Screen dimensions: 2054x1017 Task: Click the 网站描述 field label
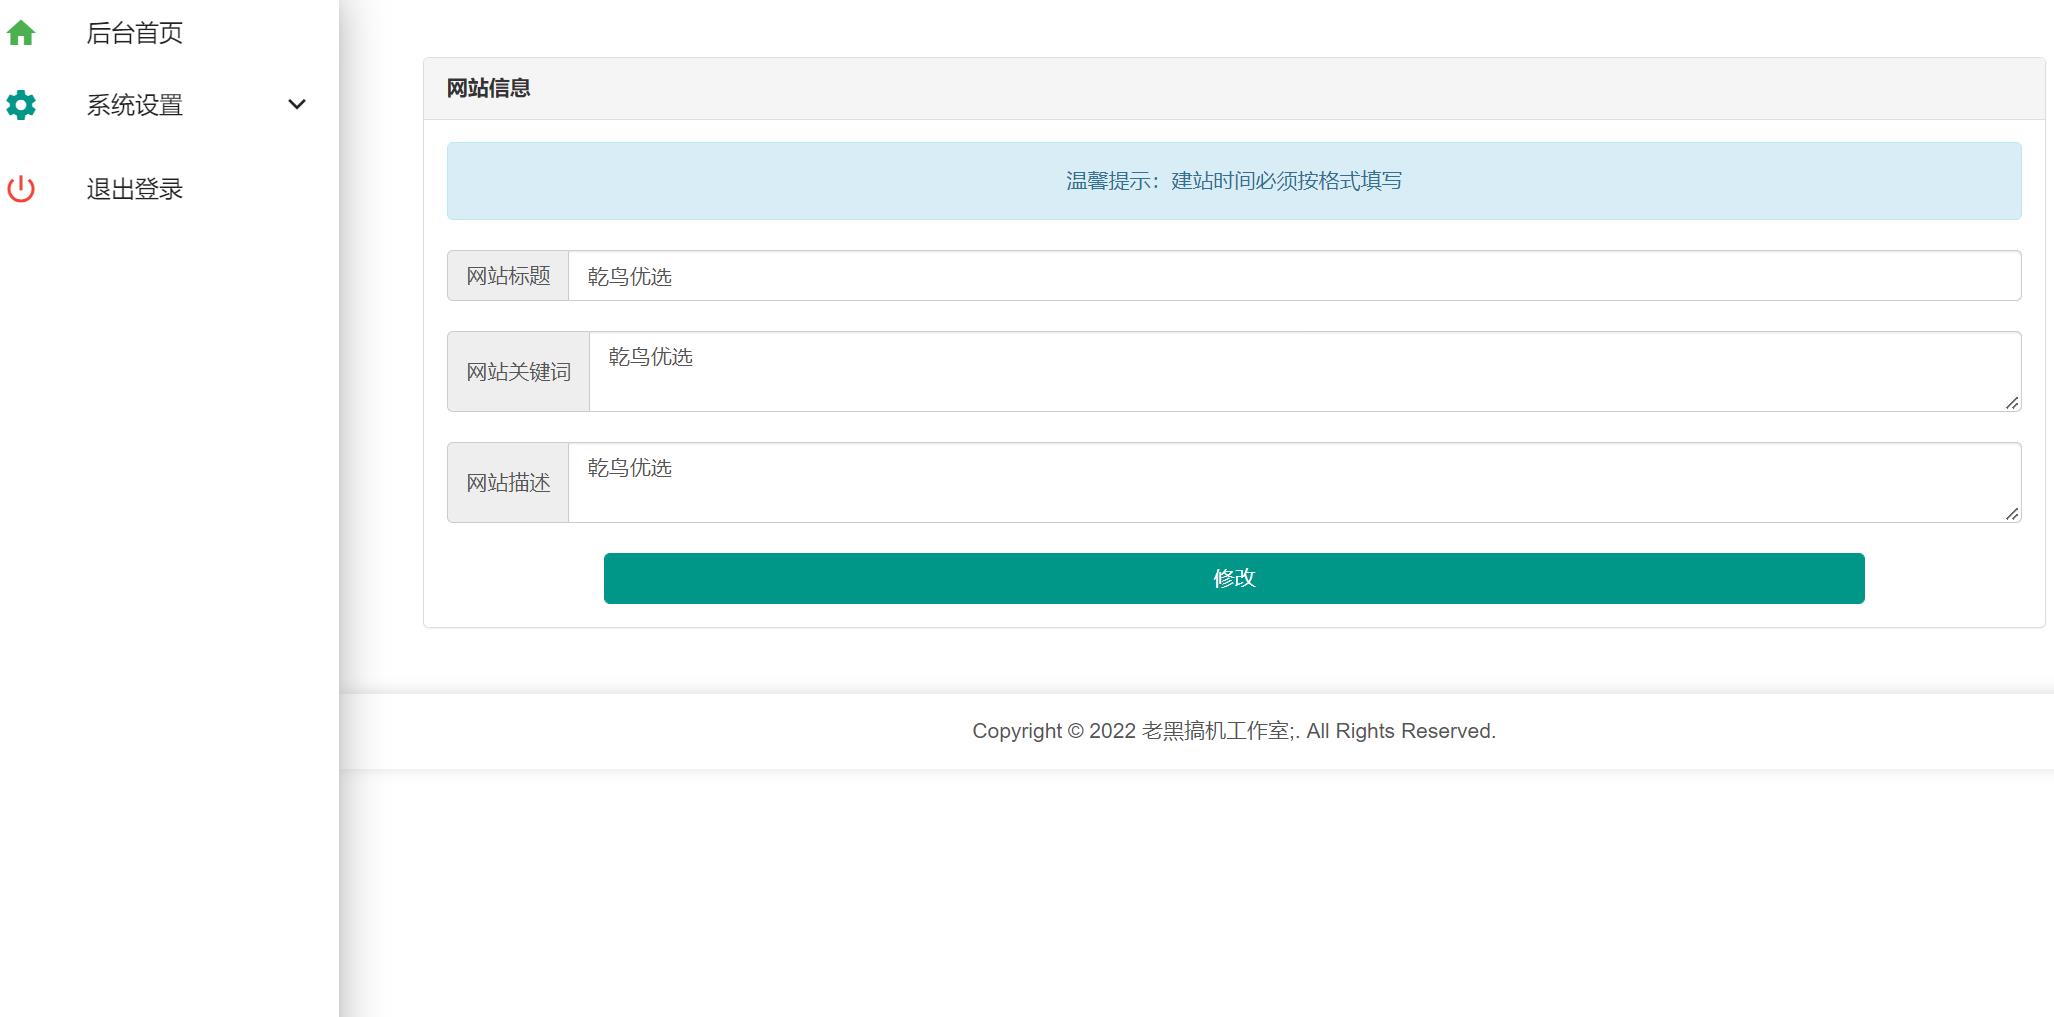pyautogui.click(x=508, y=483)
